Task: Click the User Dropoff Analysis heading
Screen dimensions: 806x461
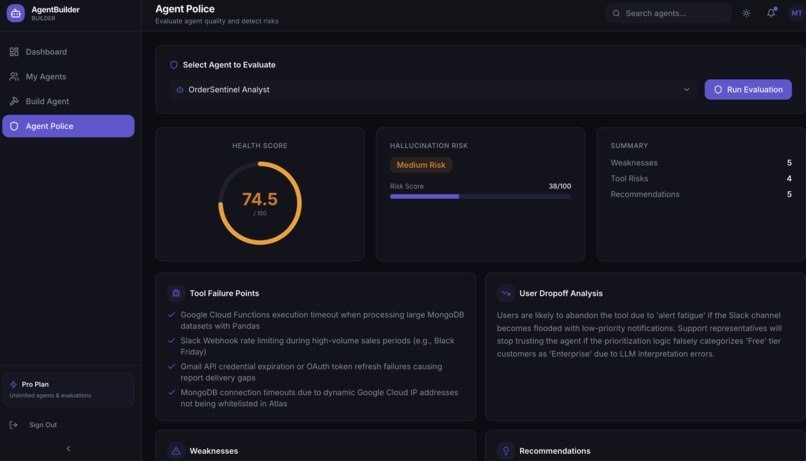Action: (561, 293)
